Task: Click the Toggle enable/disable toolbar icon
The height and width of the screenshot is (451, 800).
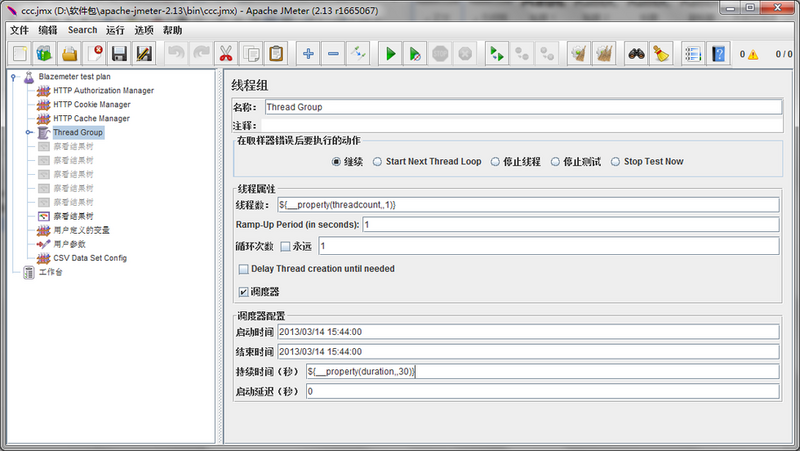Action: [x=358, y=54]
